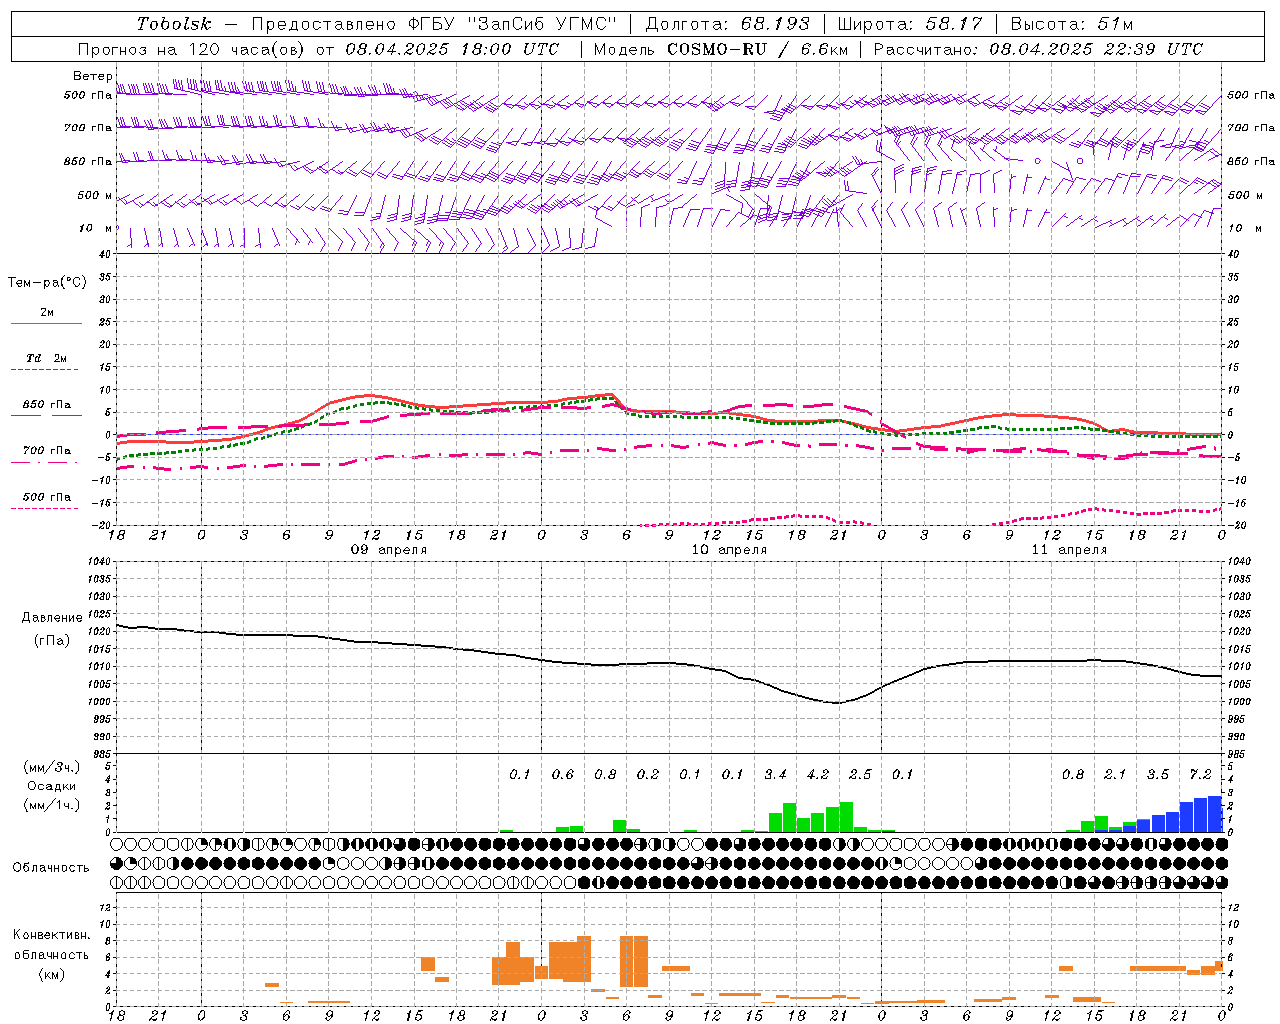Click the "(мм/1ч.)" unit label
1280x1024 pixels.
52,805
